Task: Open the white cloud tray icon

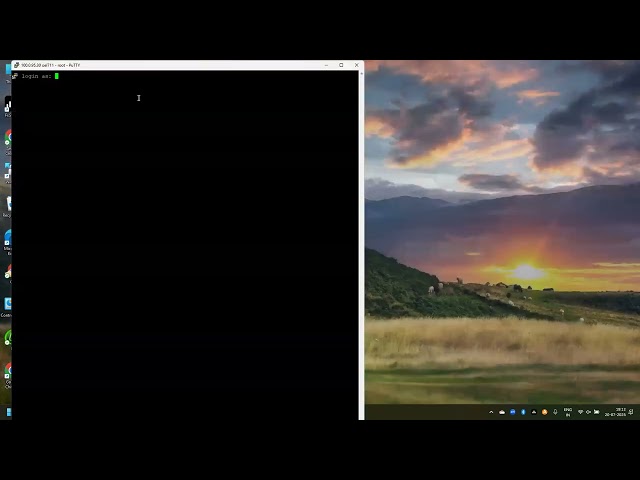Action: tap(502, 412)
